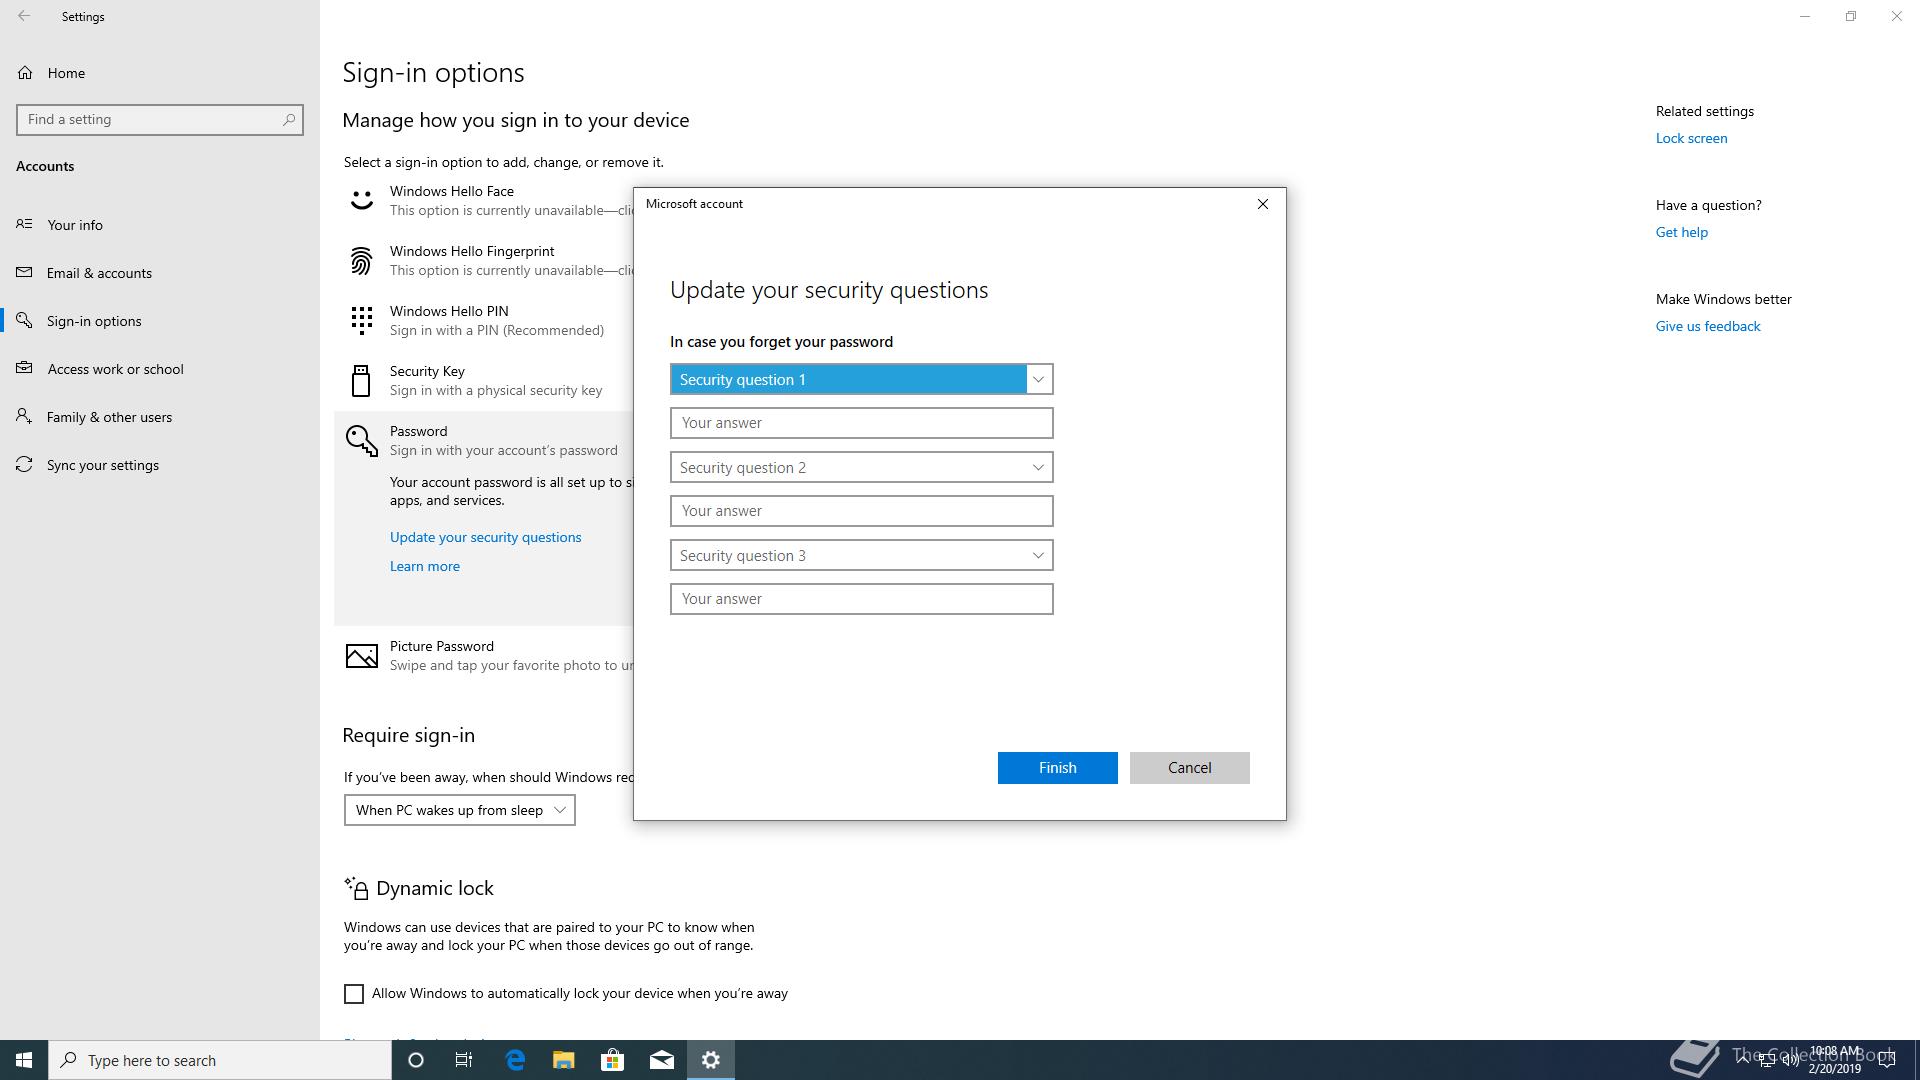Click Give us feedback link
Viewport: 1920px width, 1080px height.
tap(1708, 326)
